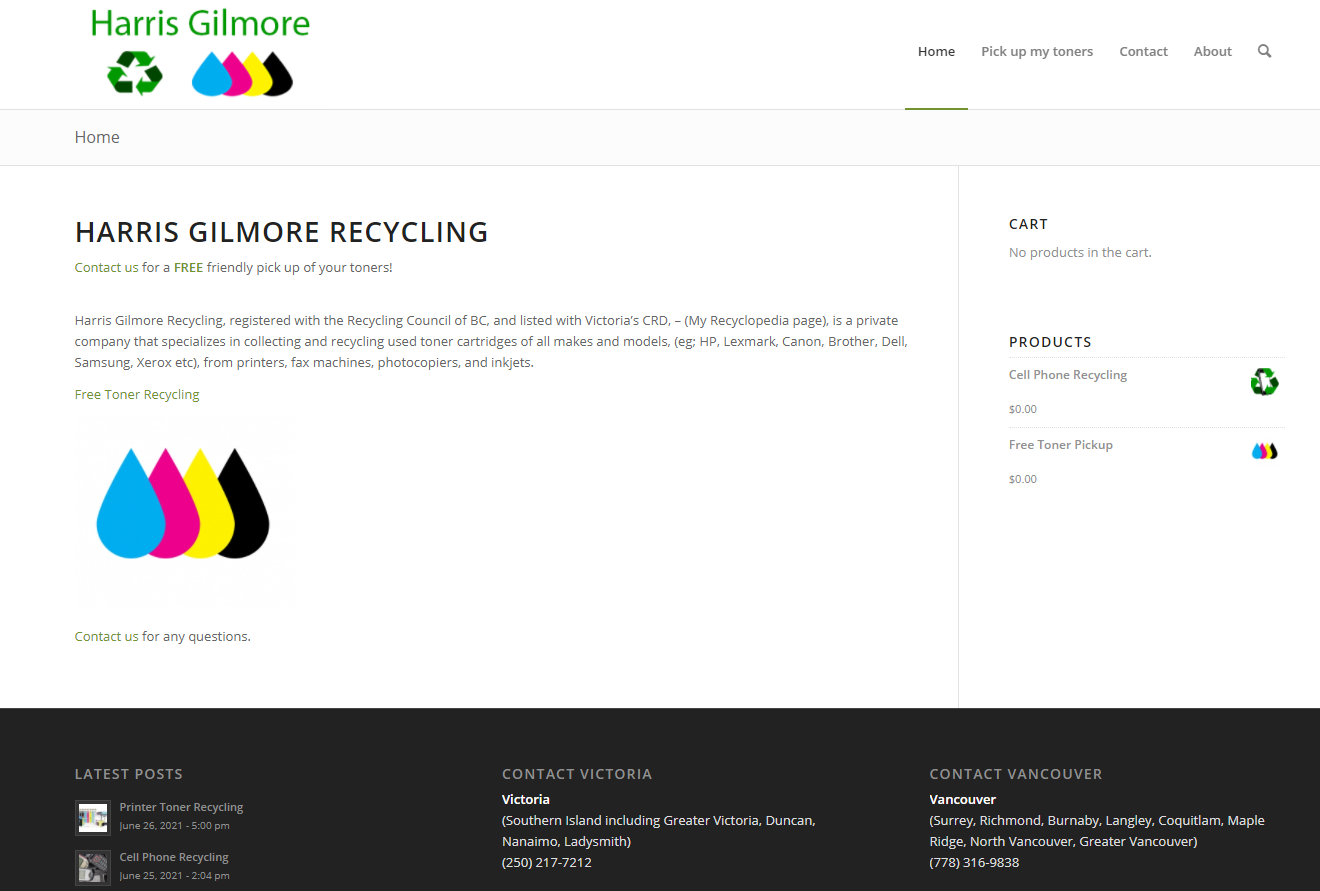The width and height of the screenshot is (1320, 891).
Task: Click the Harris Gilmore Recycling heading
Action: tap(281, 232)
